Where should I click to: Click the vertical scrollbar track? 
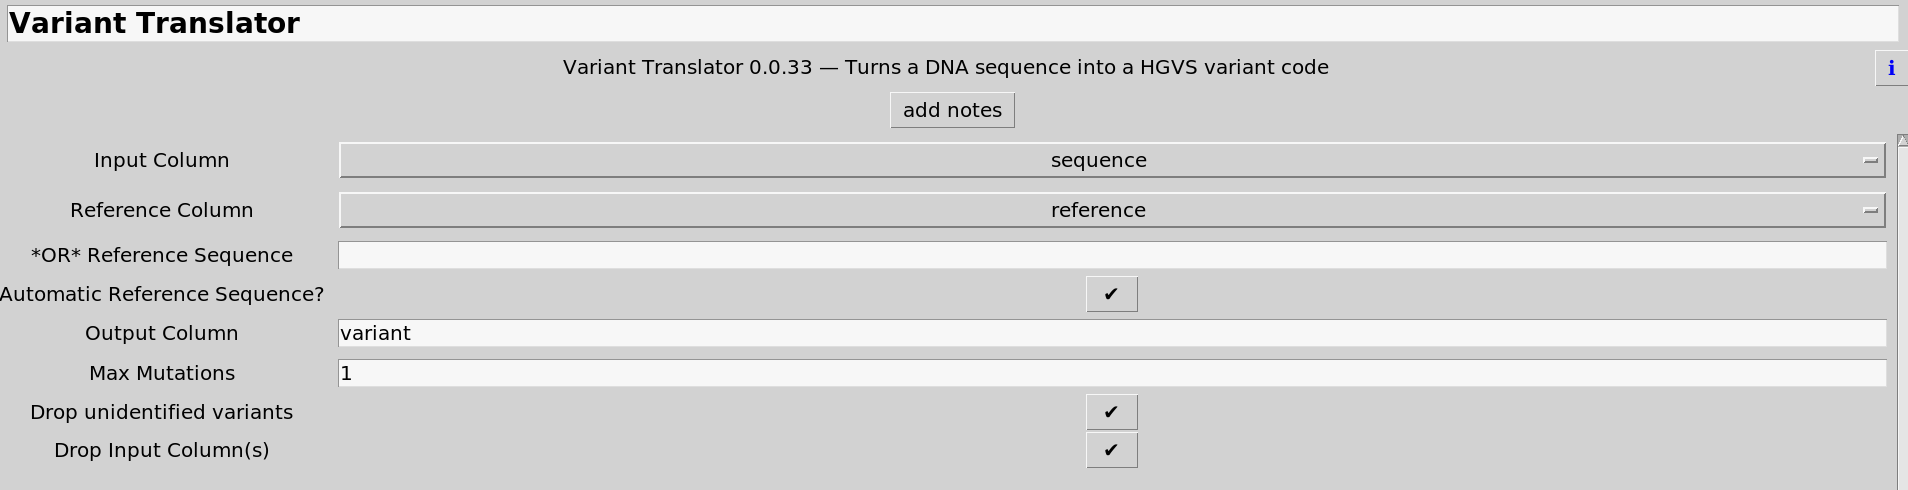coord(1902,320)
